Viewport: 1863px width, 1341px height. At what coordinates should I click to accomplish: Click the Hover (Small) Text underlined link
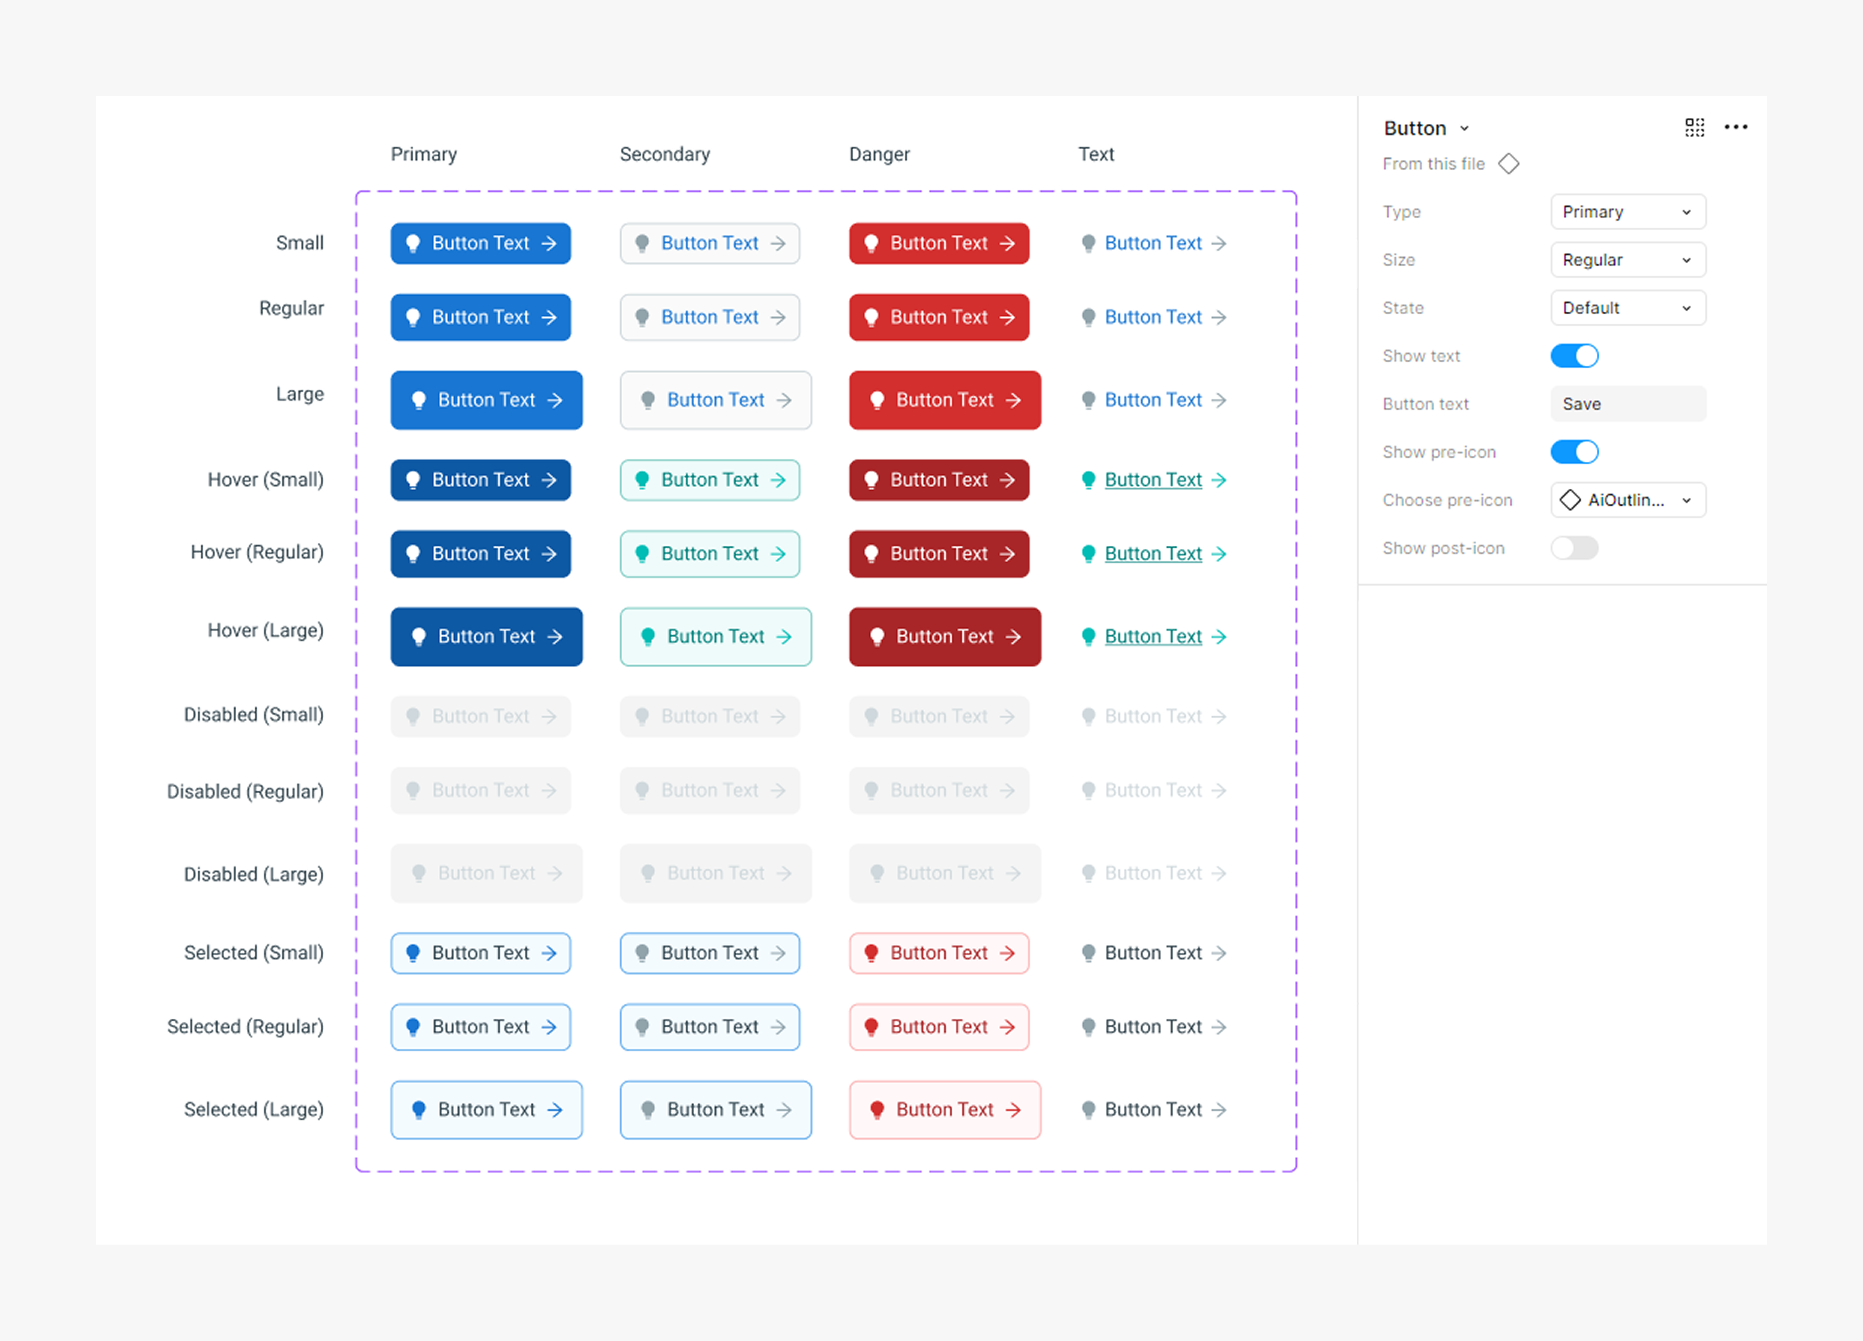(1153, 480)
